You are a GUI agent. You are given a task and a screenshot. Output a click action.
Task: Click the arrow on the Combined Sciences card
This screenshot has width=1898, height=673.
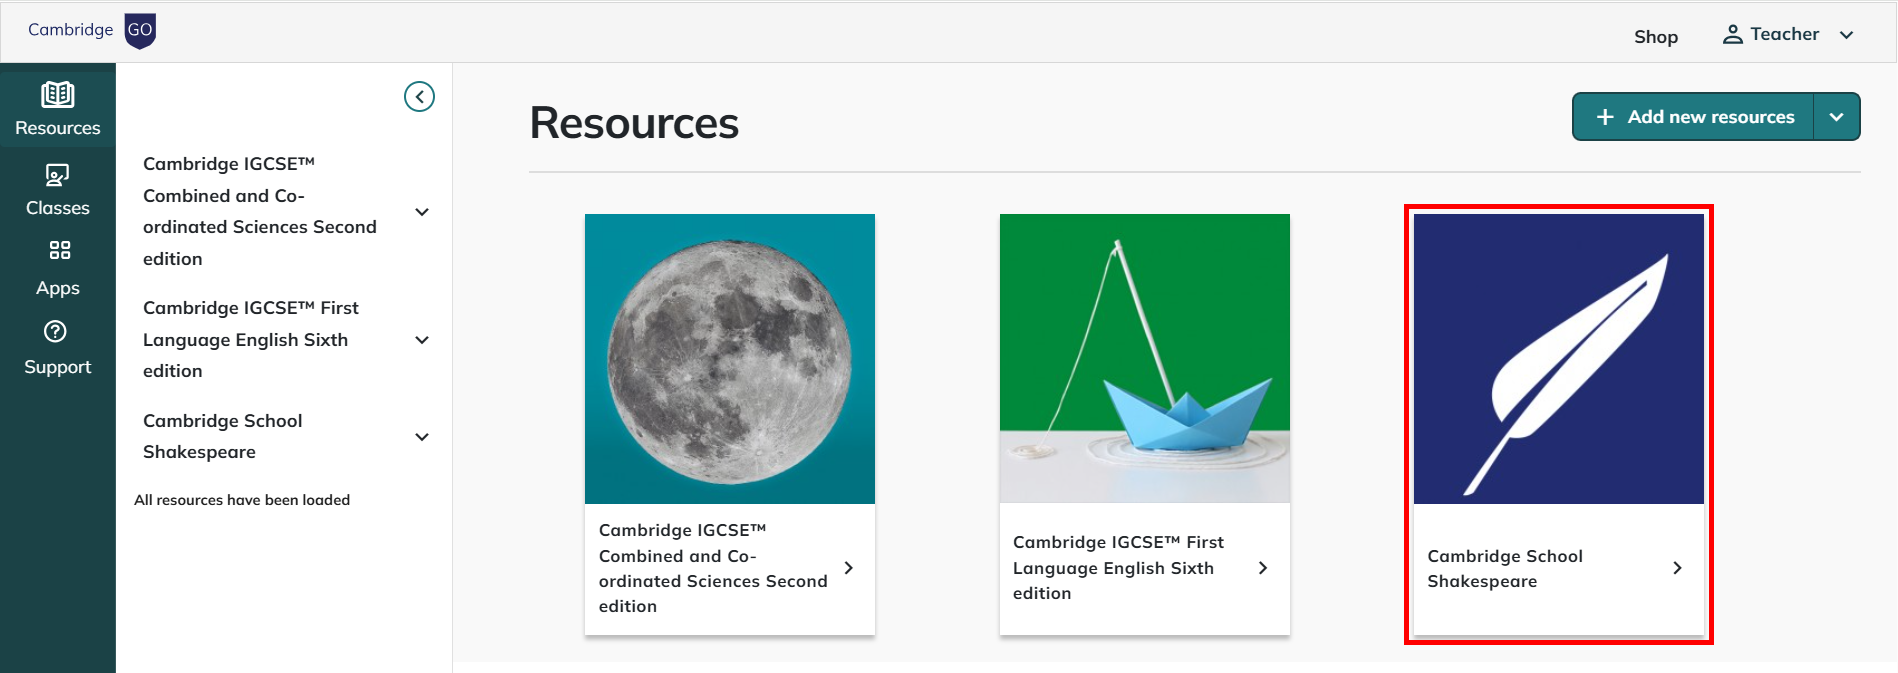click(849, 568)
